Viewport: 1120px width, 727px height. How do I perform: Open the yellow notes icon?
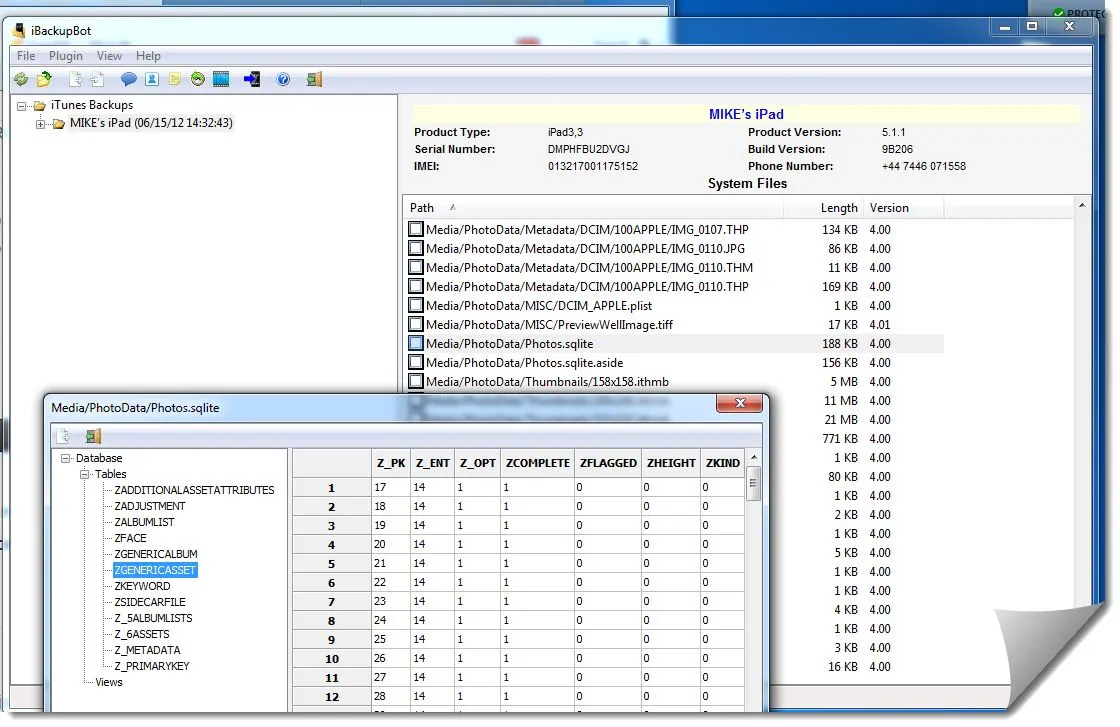pos(175,80)
